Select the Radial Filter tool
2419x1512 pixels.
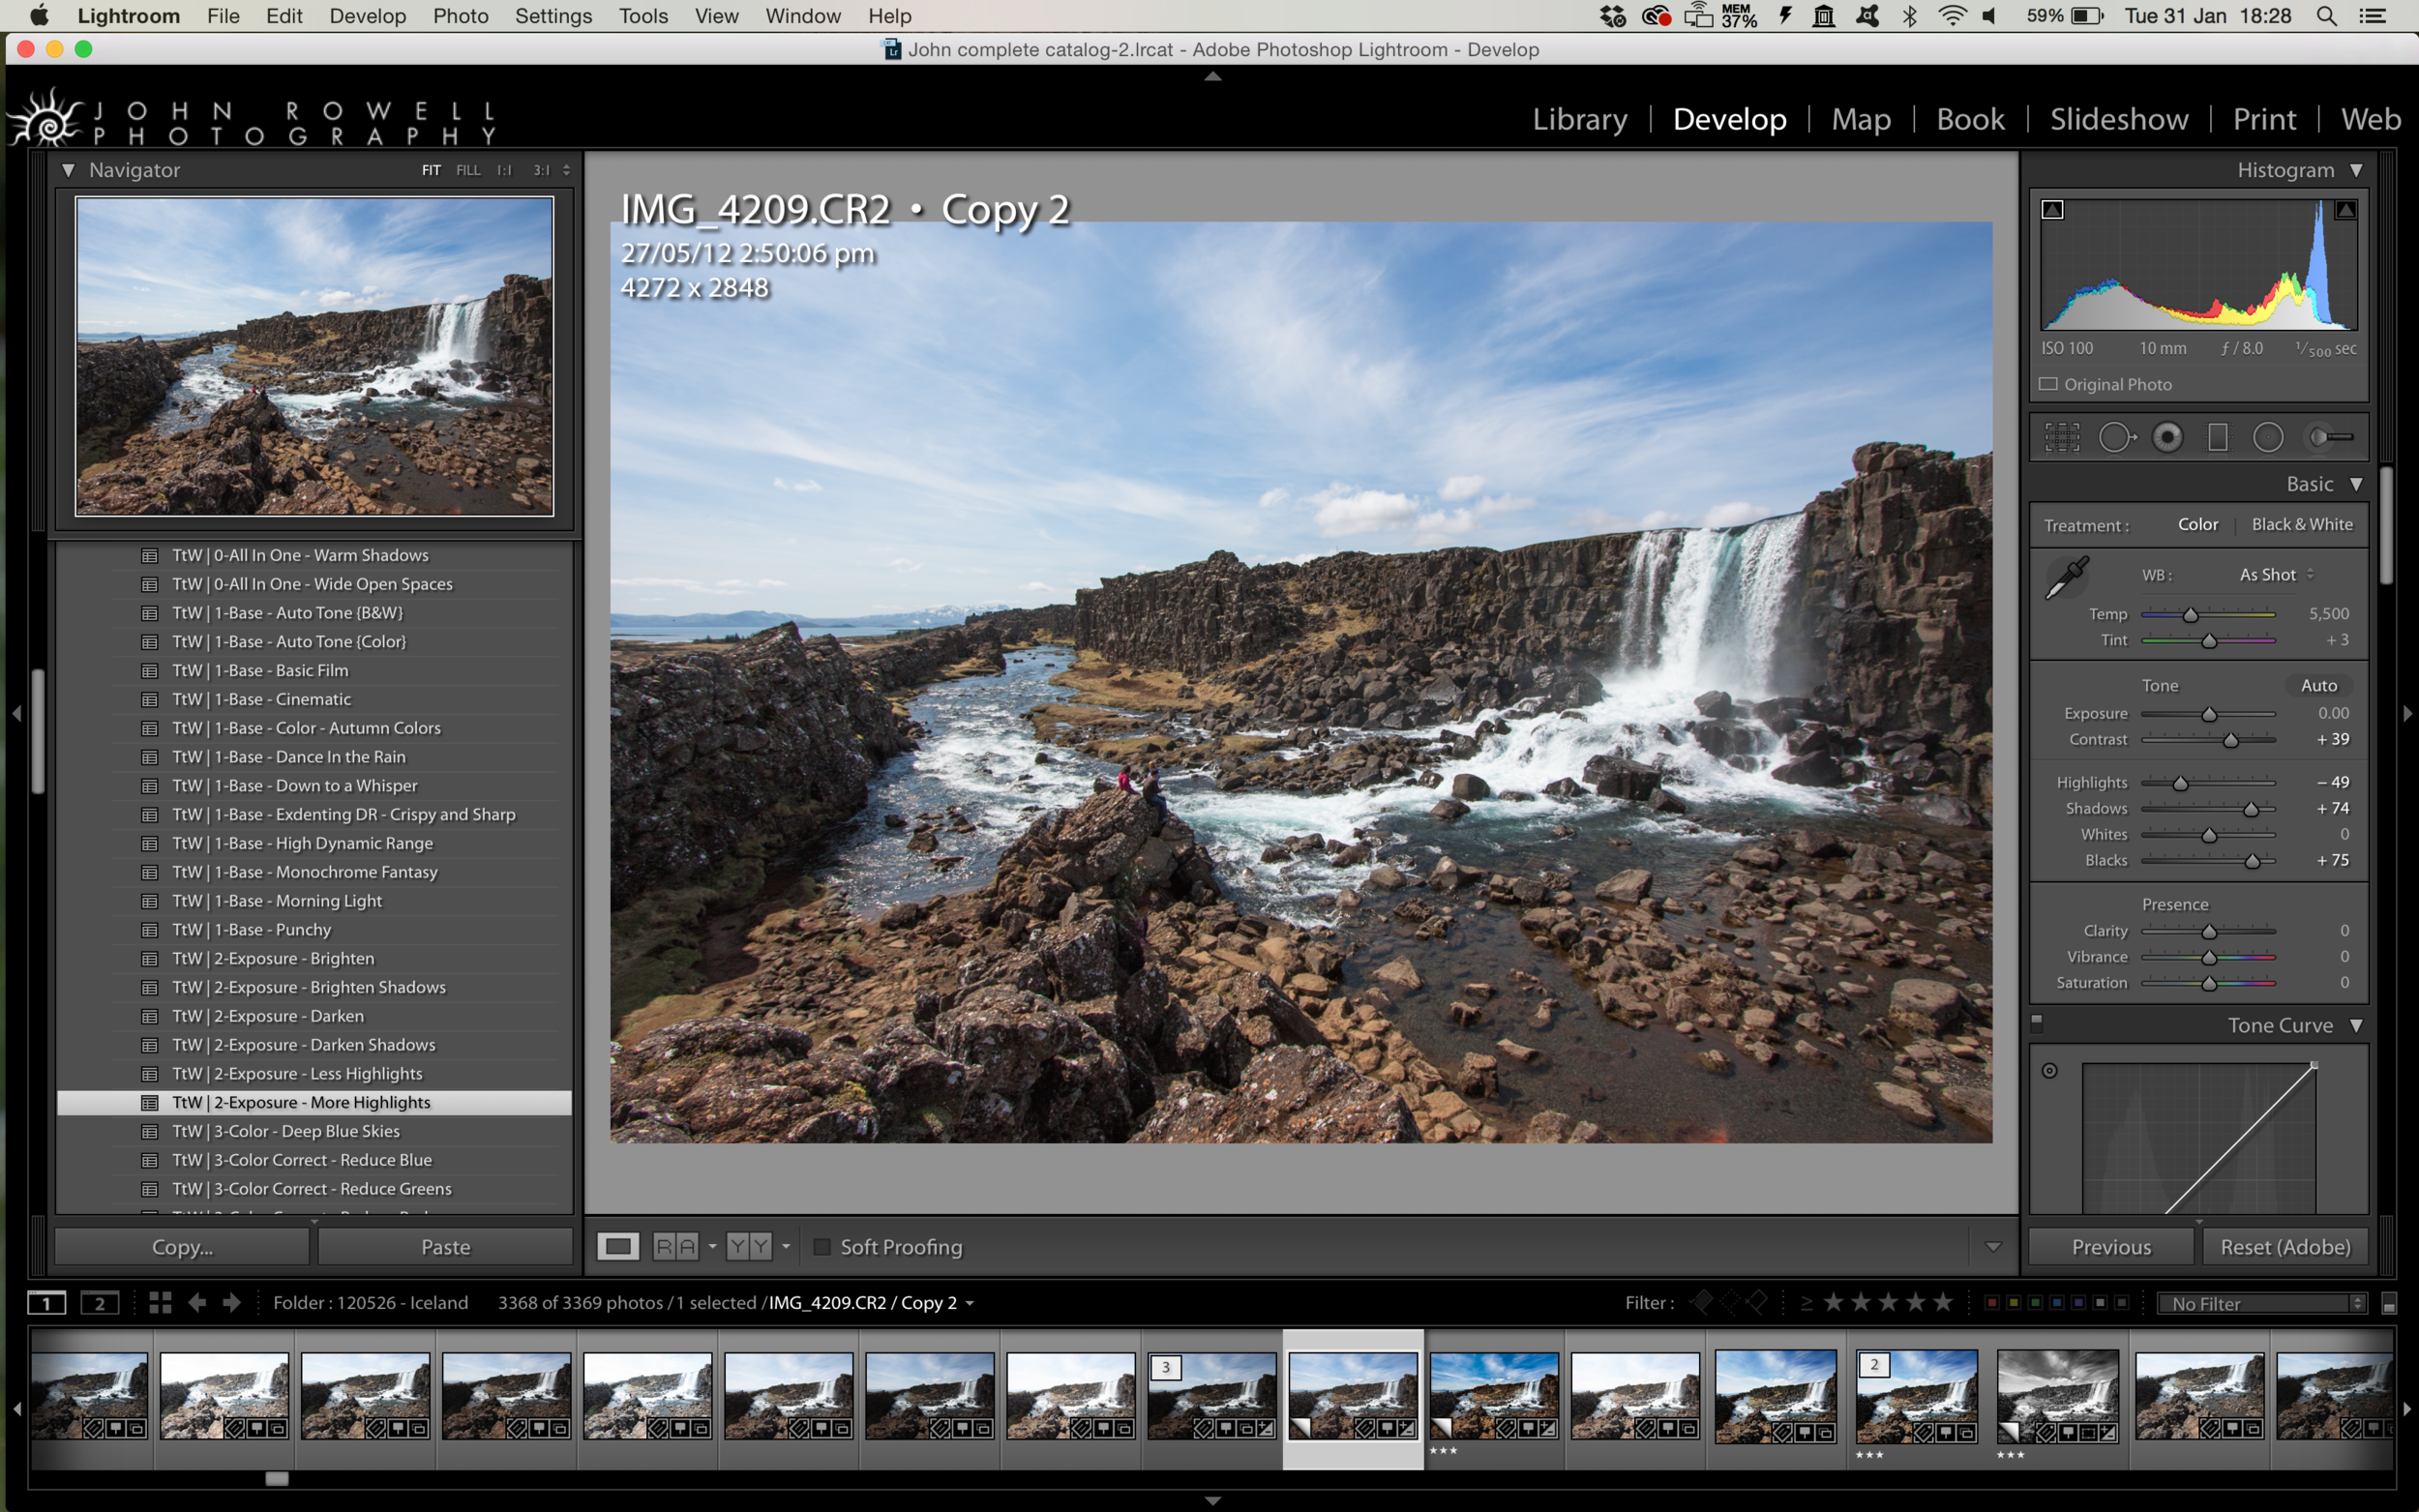(2268, 437)
